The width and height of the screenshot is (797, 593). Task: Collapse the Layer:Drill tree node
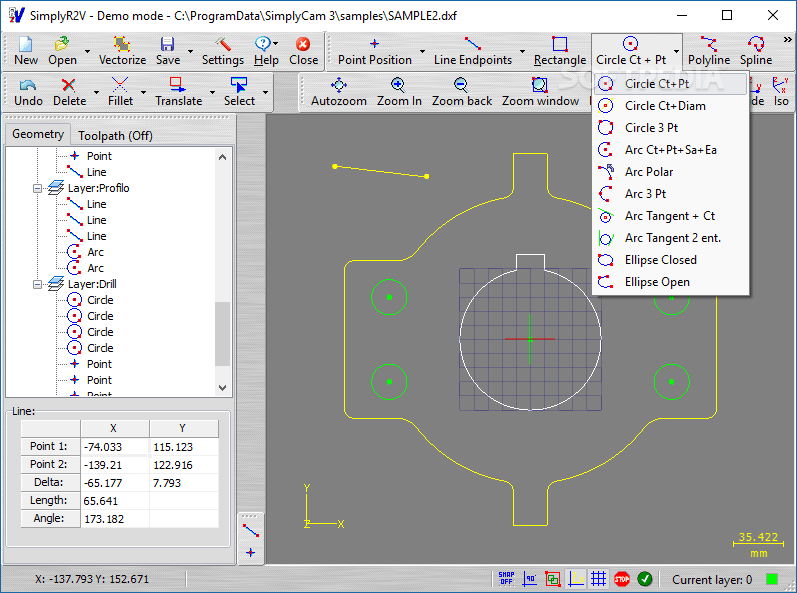[37, 285]
